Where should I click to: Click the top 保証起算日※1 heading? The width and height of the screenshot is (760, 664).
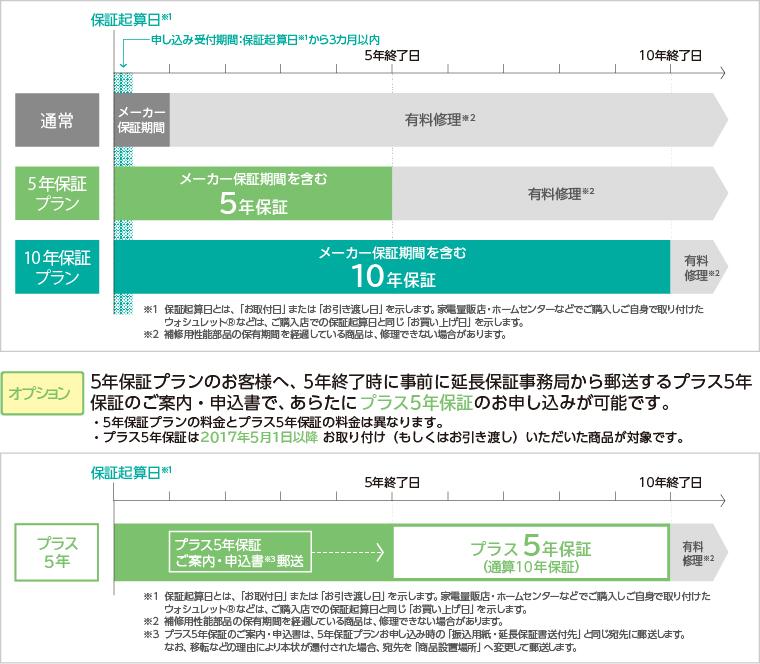pyautogui.click(x=131, y=19)
